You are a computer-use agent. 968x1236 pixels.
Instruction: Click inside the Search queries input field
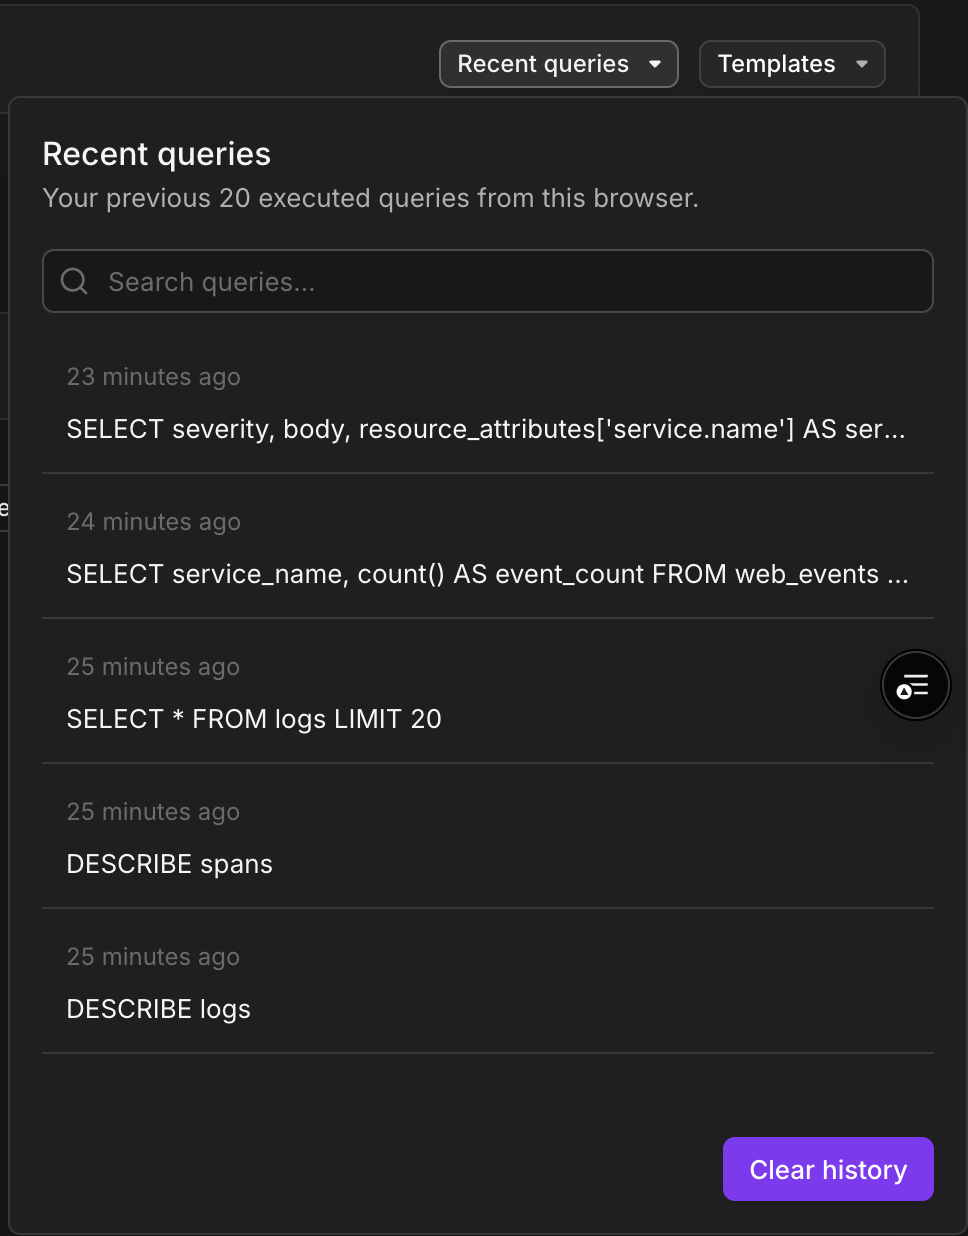(x=487, y=281)
